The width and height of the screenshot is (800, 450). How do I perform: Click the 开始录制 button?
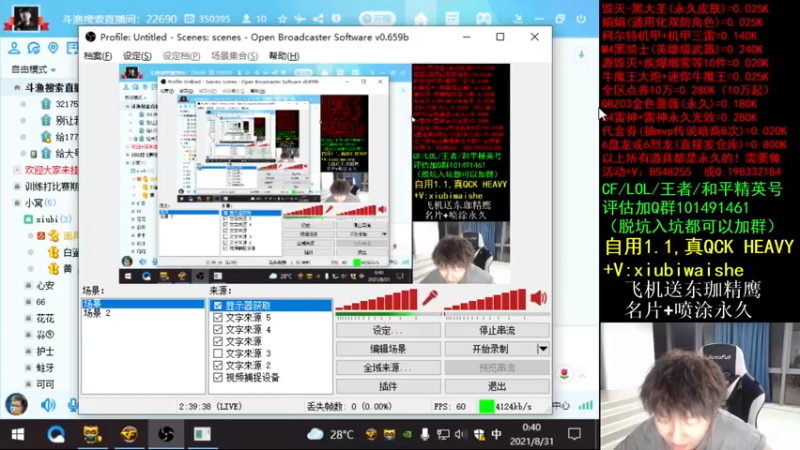coord(490,349)
